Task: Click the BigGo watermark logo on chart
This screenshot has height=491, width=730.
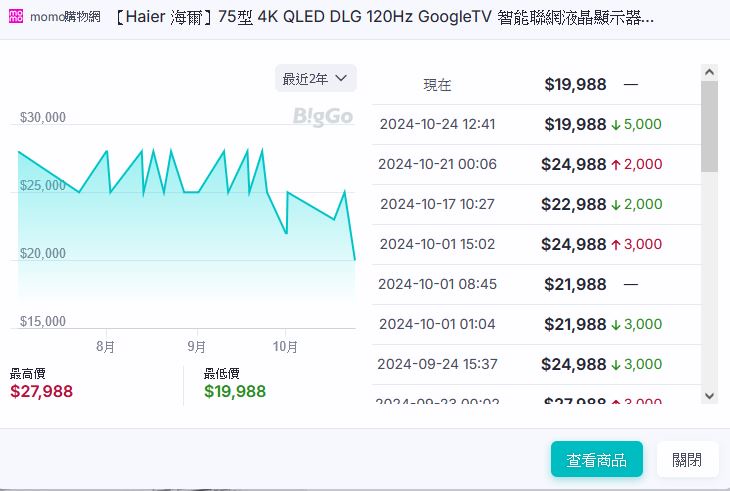Action: [x=322, y=117]
